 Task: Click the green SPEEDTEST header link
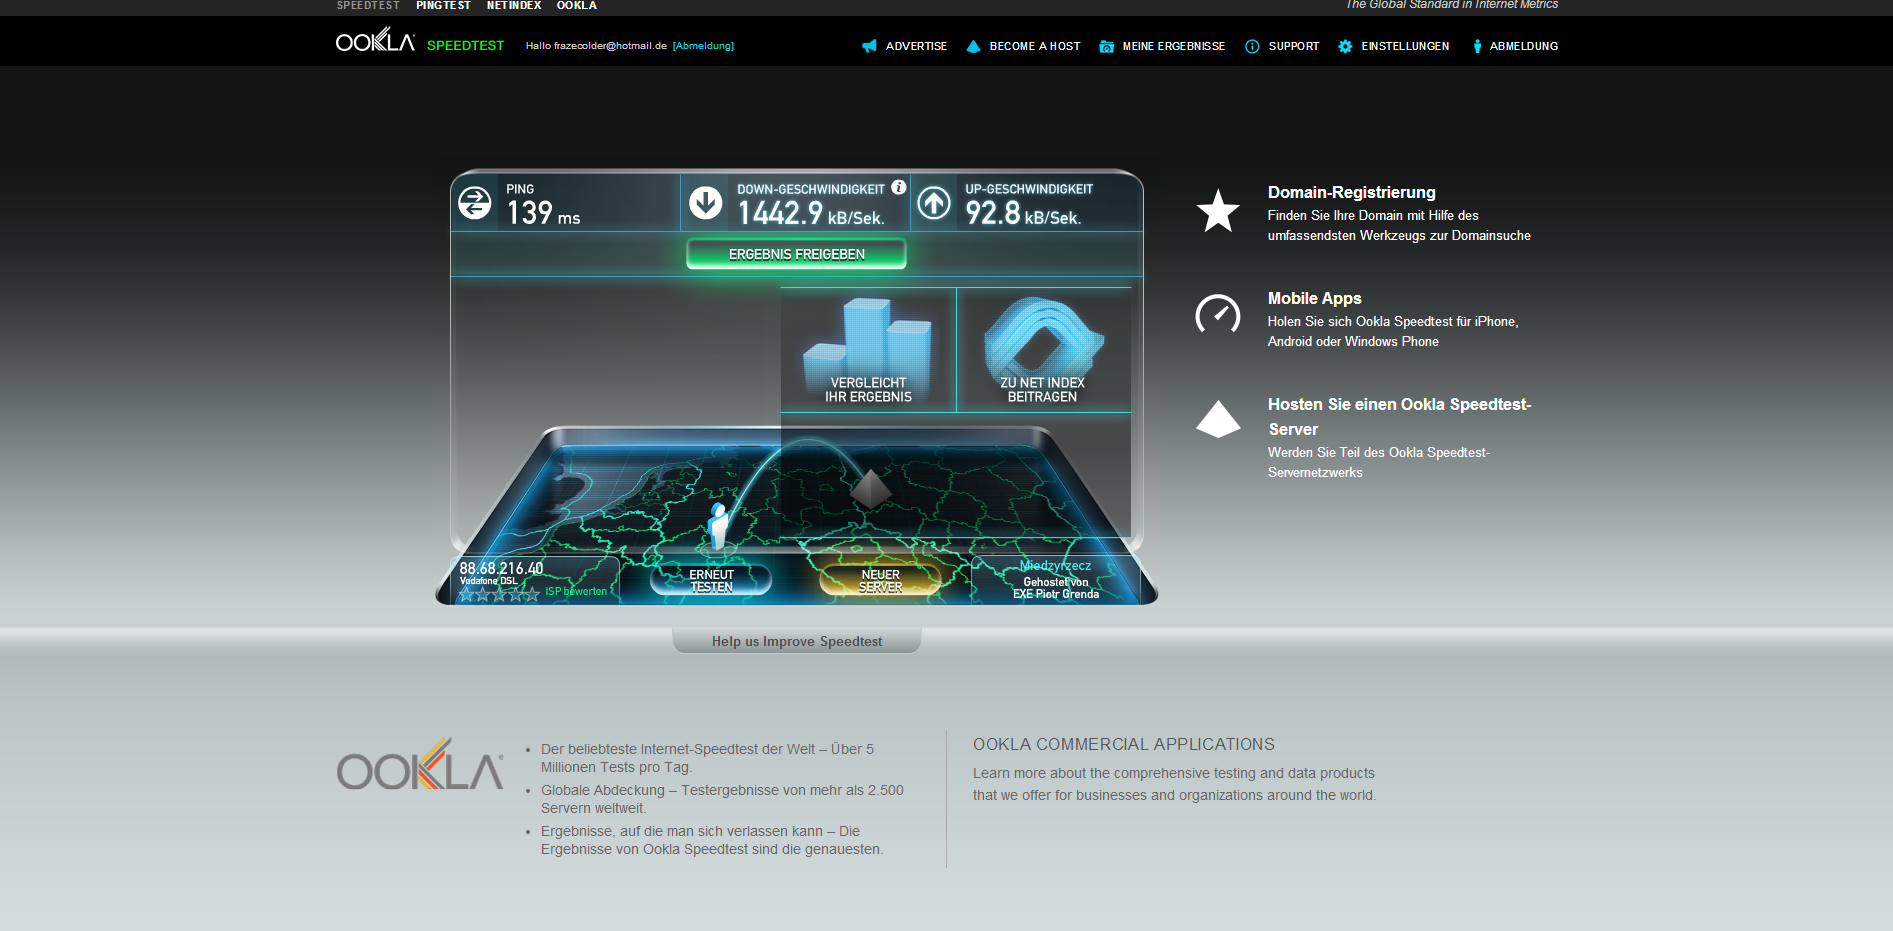point(465,45)
